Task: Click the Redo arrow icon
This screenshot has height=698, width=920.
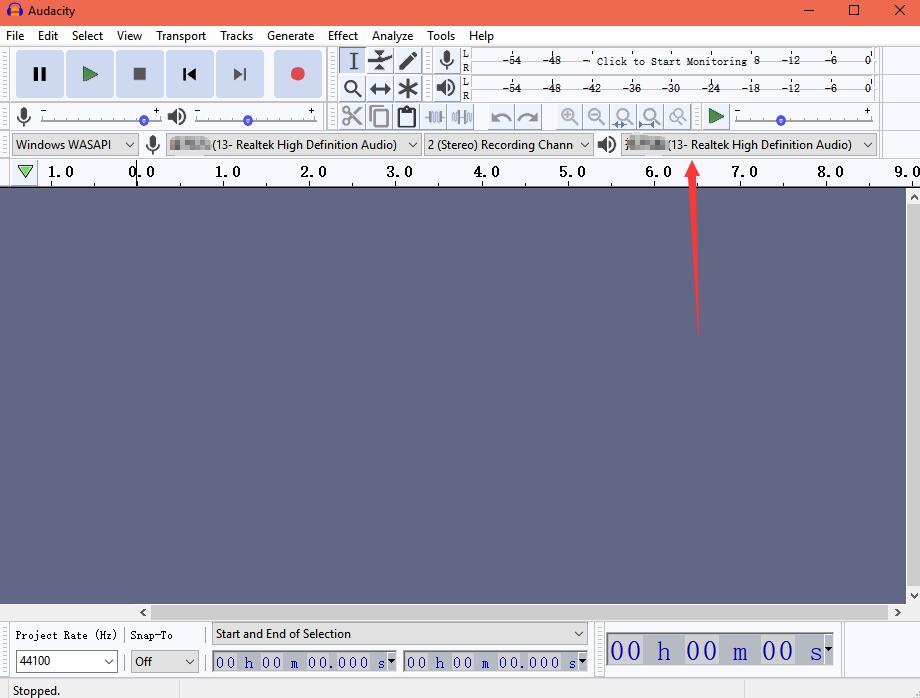Action: (528, 117)
